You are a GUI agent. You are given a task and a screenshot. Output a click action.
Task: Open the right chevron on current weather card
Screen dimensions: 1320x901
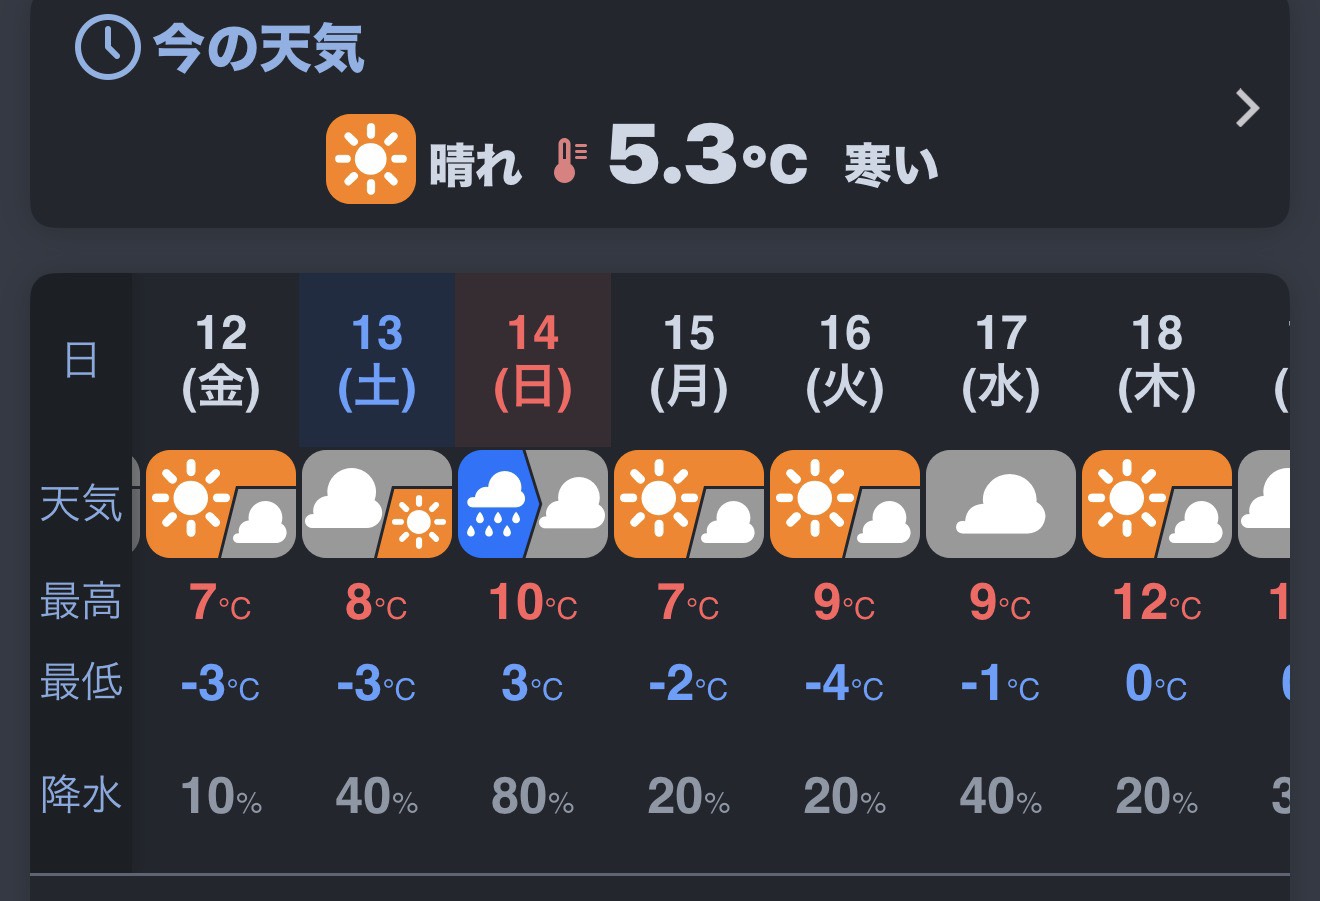click(x=1246, y=108)
